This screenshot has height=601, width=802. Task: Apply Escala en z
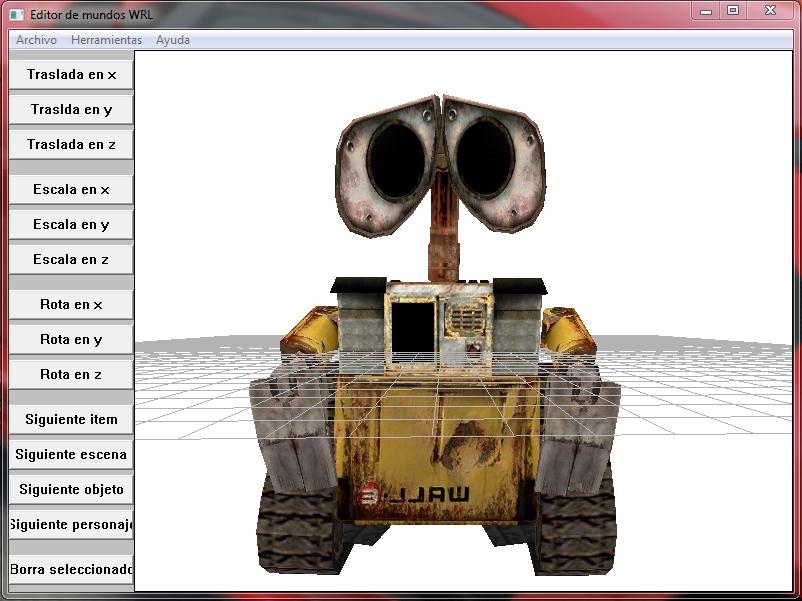pos(72,260)
